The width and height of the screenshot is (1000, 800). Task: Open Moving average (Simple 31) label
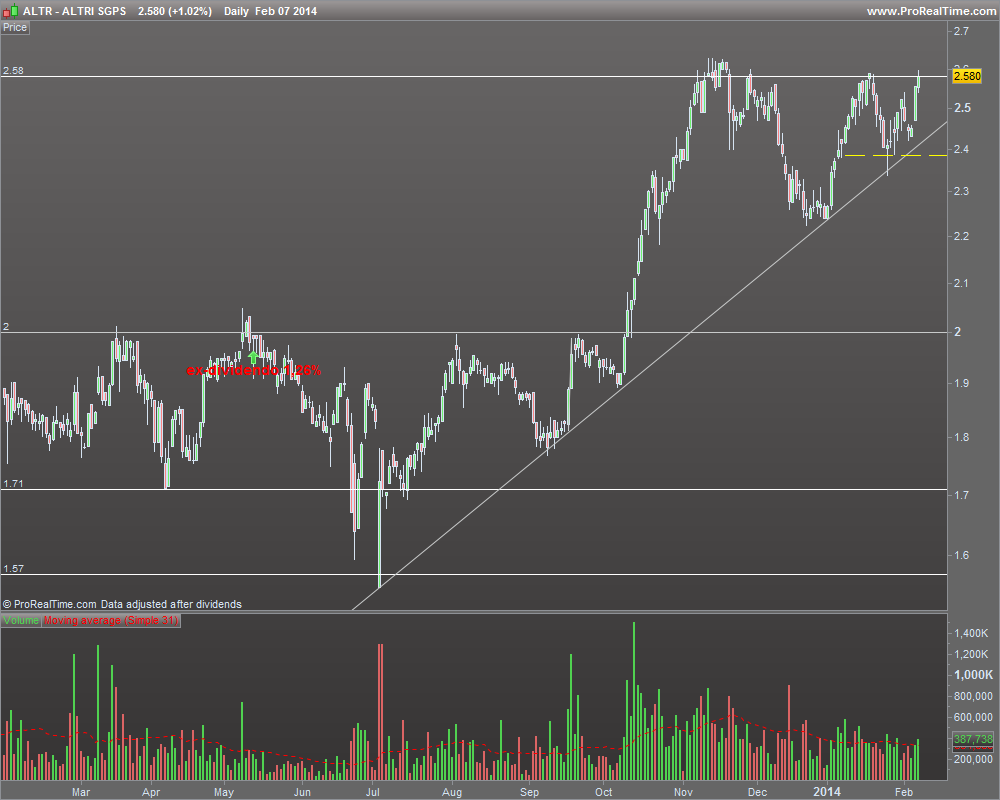(111, 620)
